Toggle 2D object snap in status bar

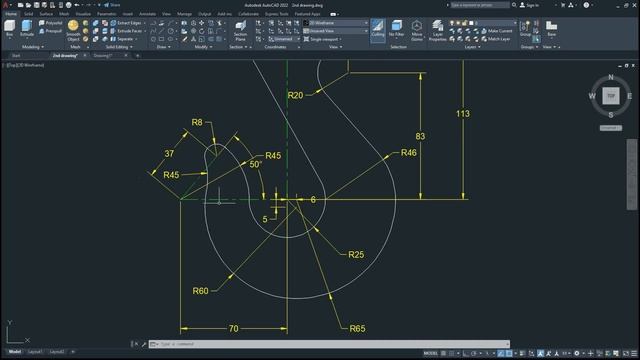(x=509, y=353)
